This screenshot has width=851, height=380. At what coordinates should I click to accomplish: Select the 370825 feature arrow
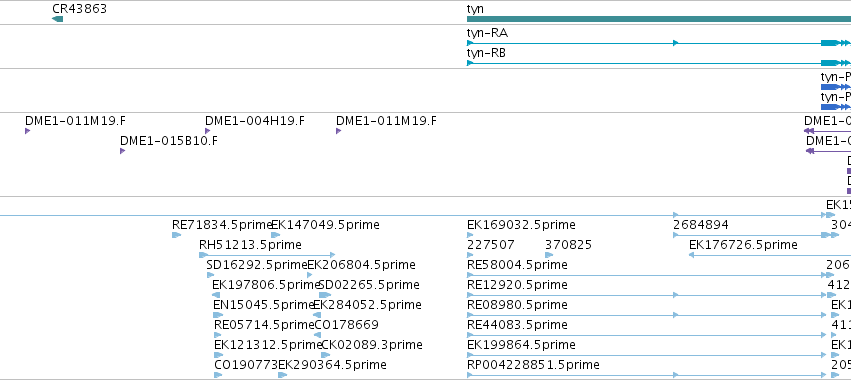click(x=549, y=255)
